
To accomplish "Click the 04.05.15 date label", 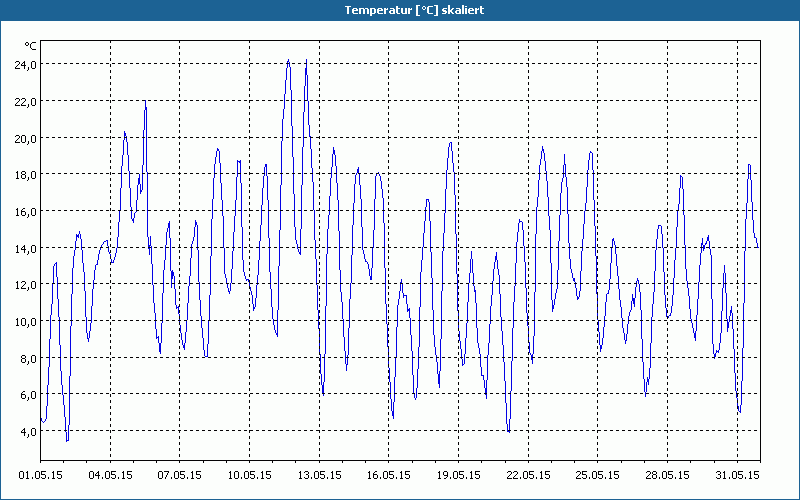I will coord(110,475).
